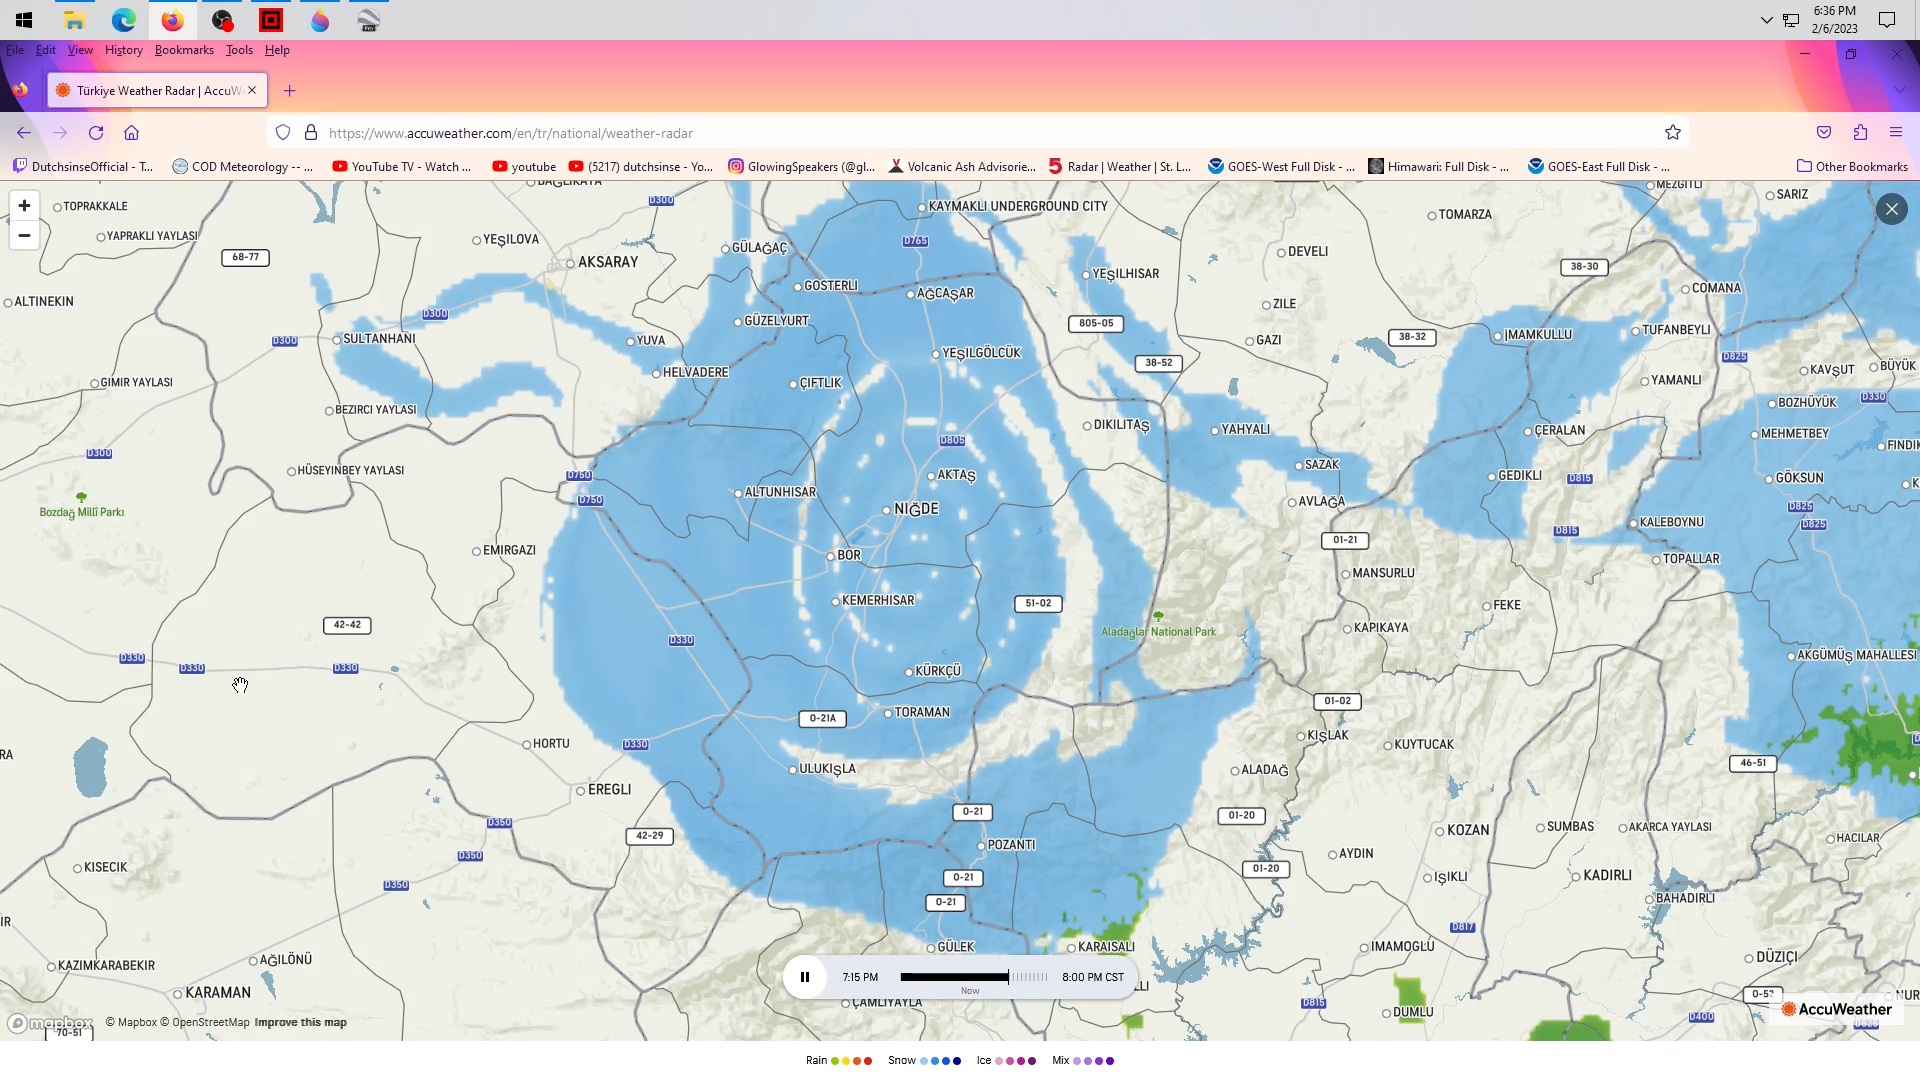Click the AKSARAY city label
Viewport: 1920px width, 1080px height.
[x=608, y=262]
